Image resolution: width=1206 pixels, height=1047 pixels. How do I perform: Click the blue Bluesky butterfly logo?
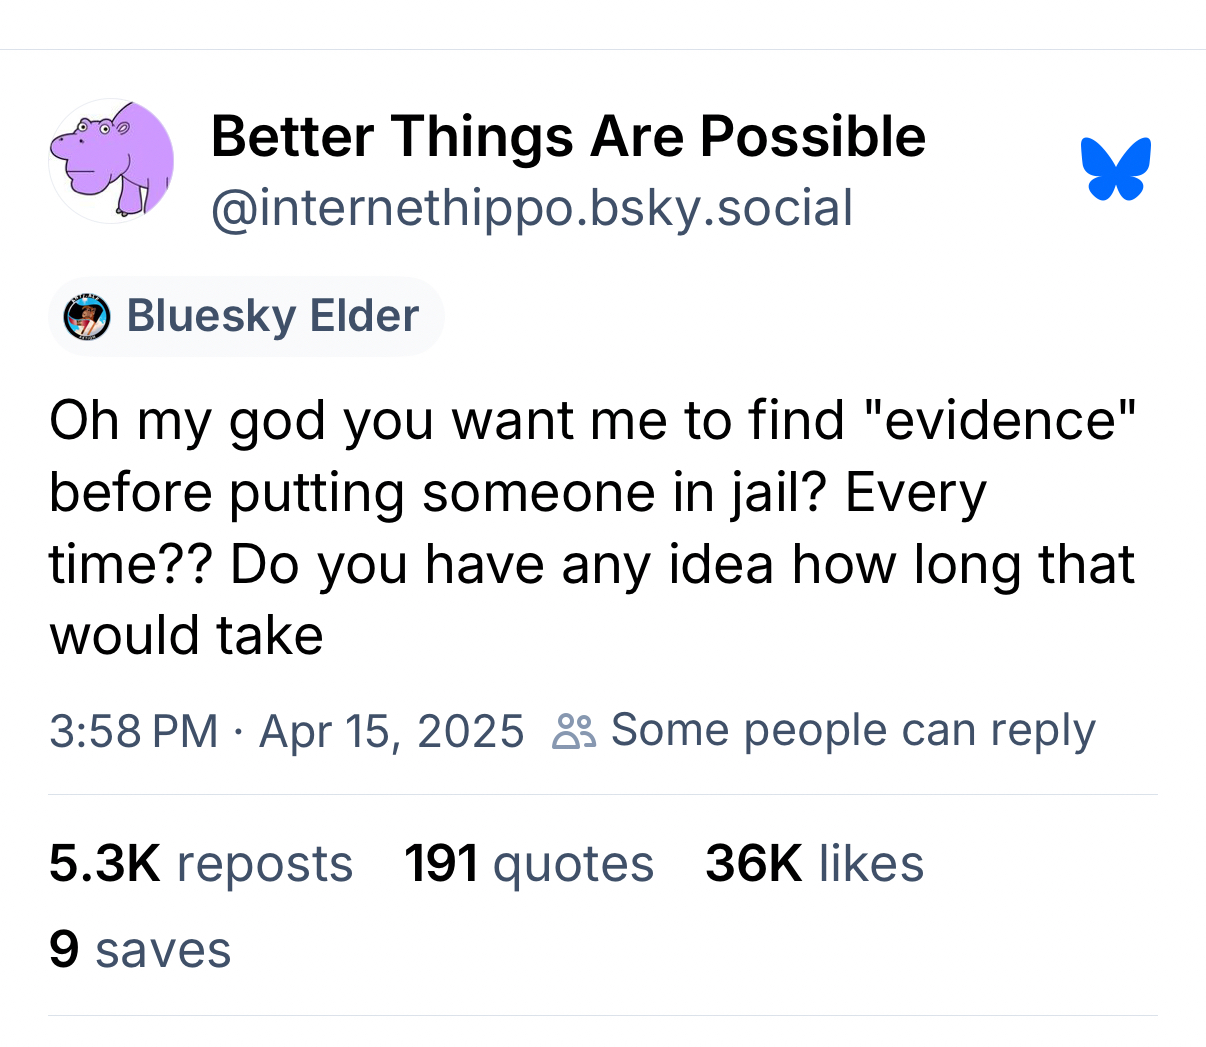(x=1115, y=168)
